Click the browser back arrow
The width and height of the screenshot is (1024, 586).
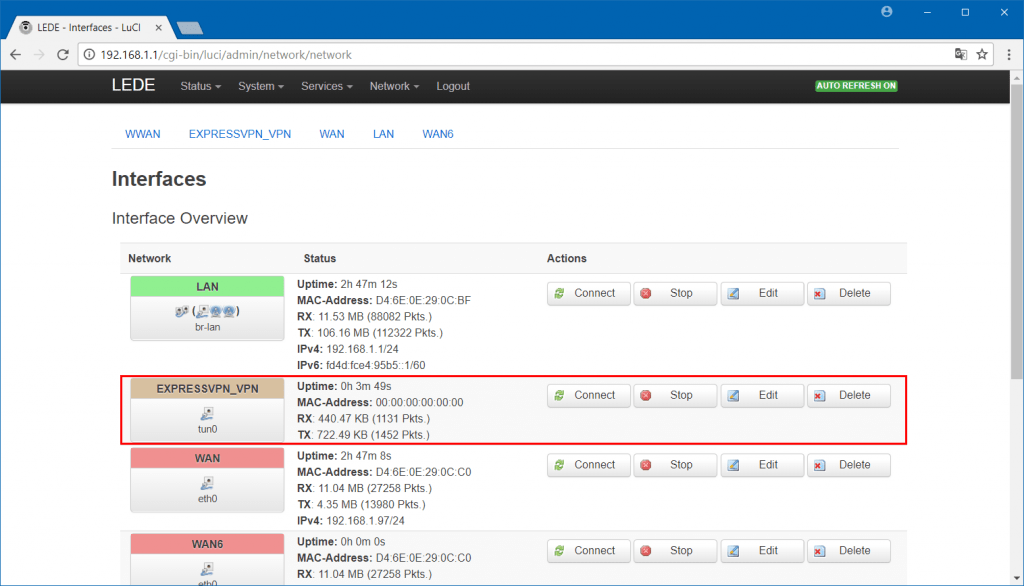15,54
